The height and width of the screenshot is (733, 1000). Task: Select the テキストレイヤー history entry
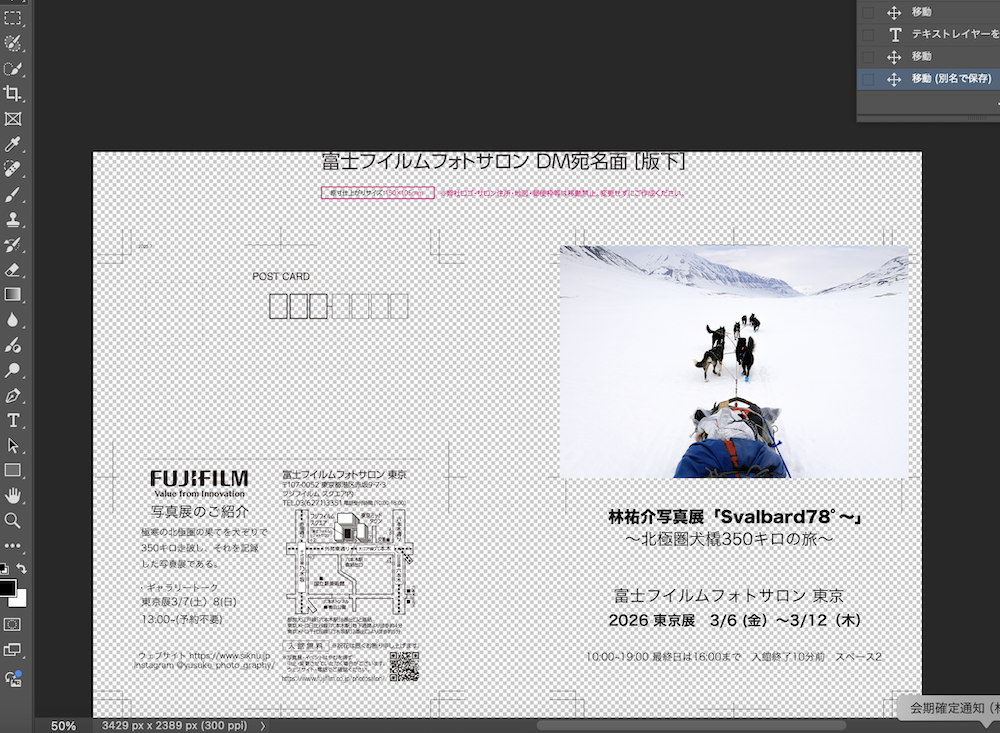950,34
